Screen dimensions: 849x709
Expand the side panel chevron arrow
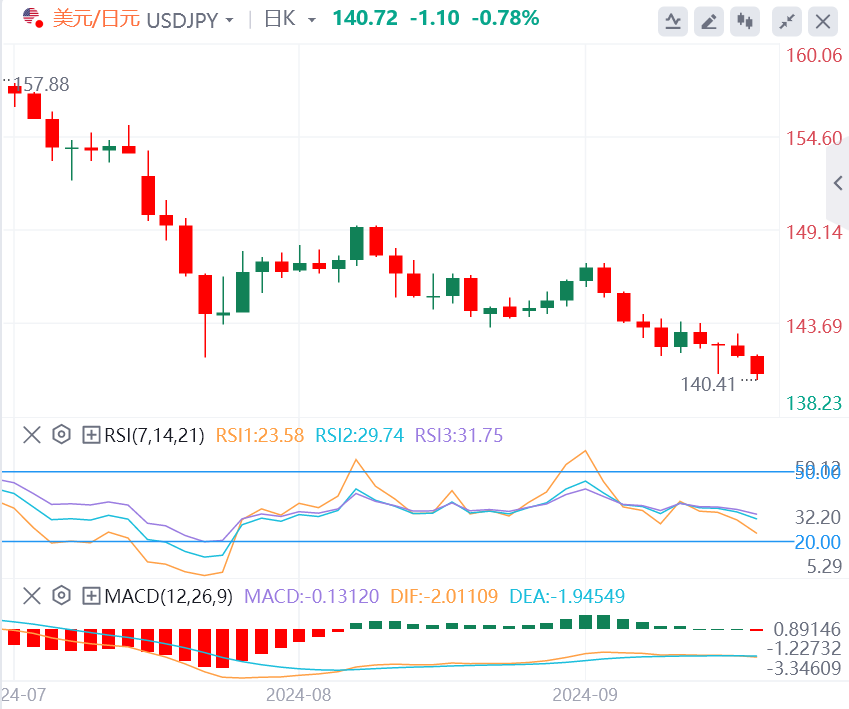tap(838, 183)
